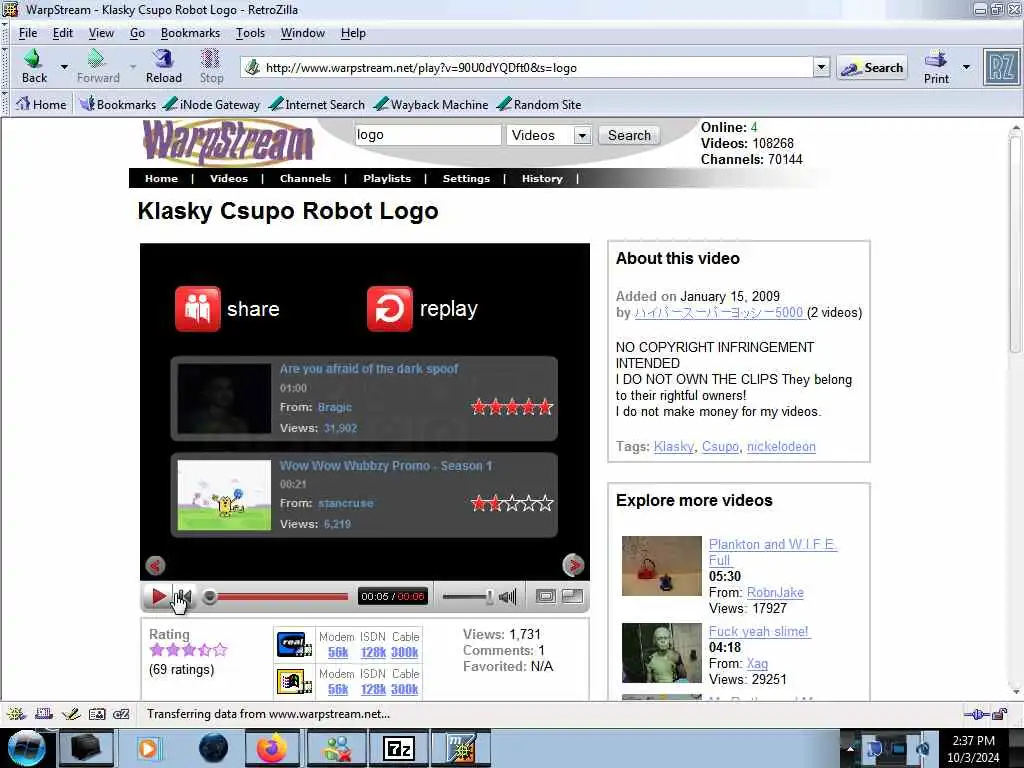Open the Tools menu
Image resolution: width=1024 pixels, height=768 pixels.
[x=250, y=33]
